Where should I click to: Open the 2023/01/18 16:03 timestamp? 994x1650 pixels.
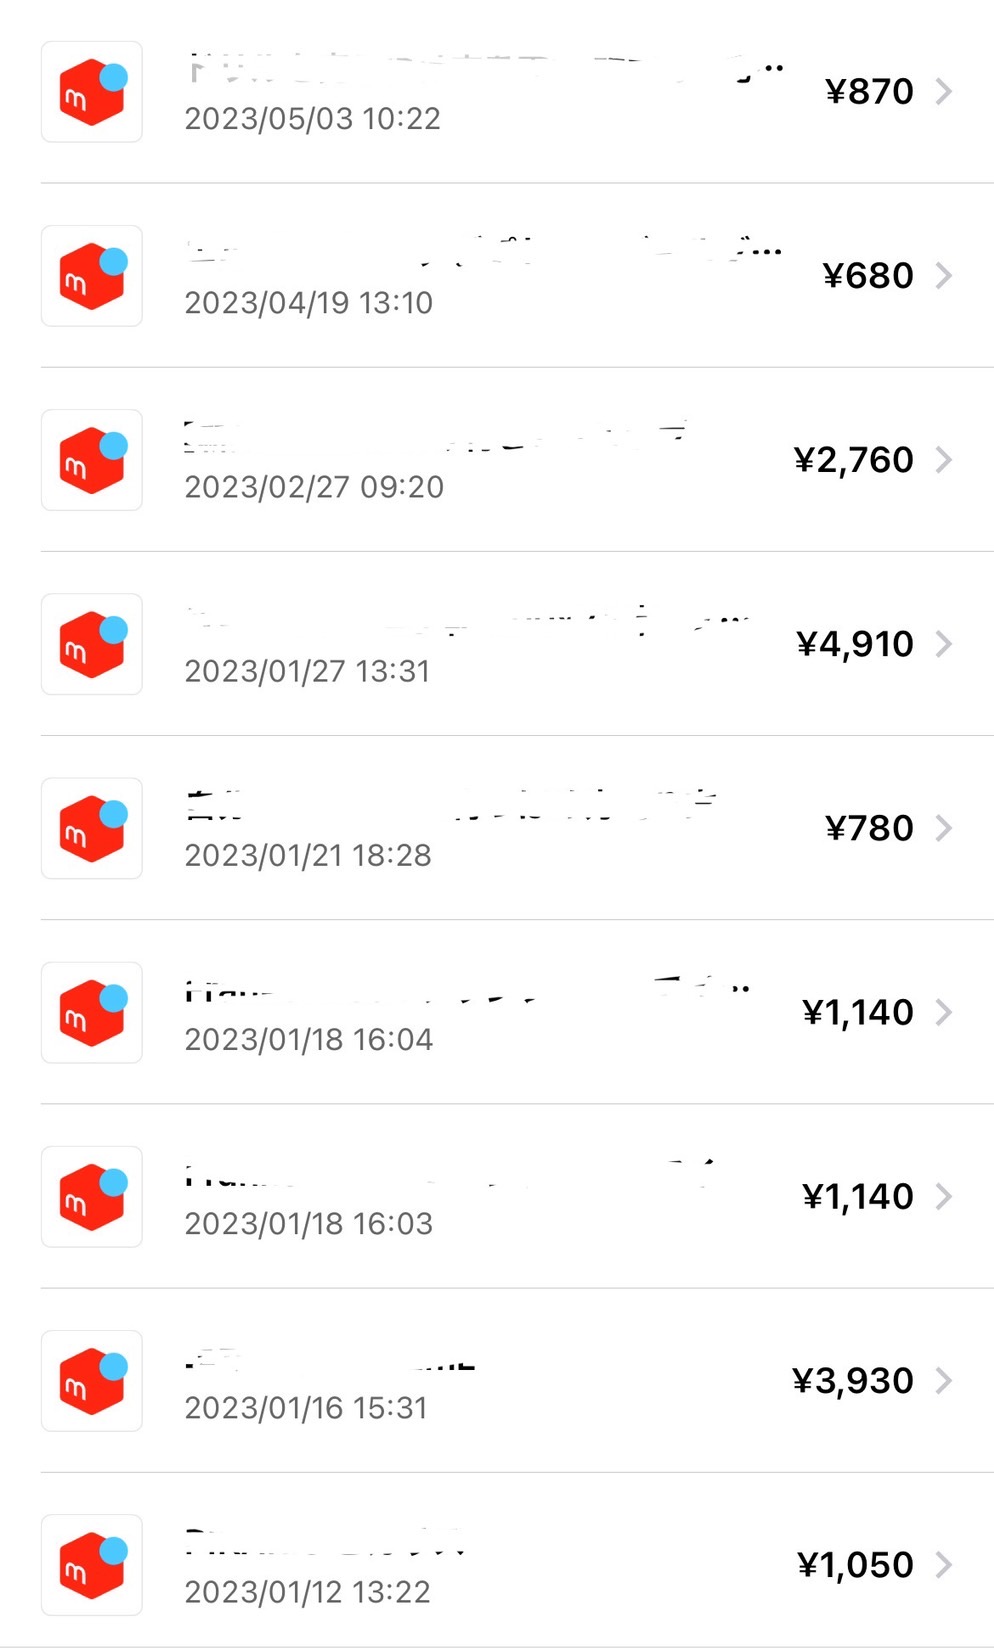click(309, 1224)
